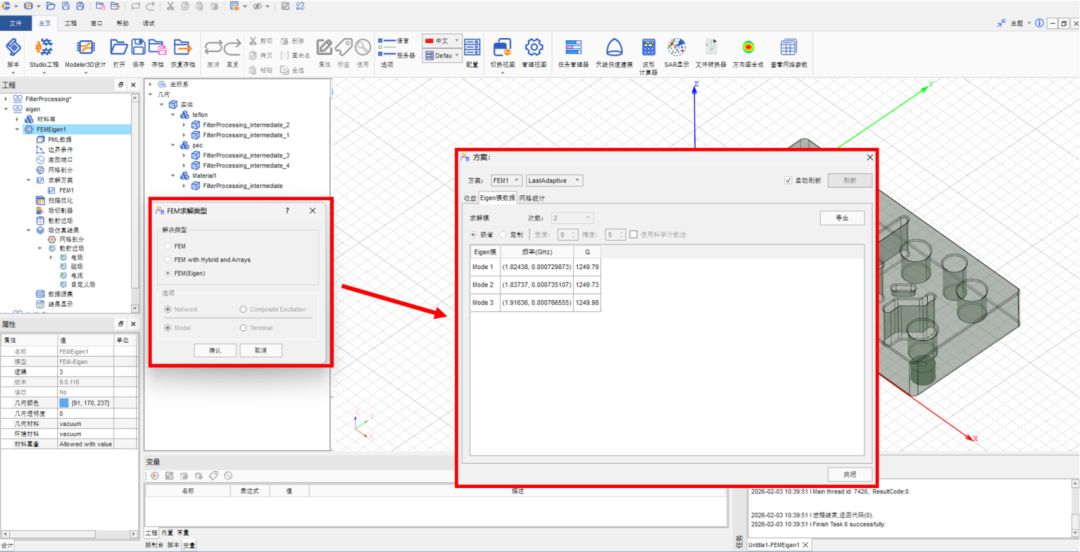Click 取消 in FEM求解类型 dialog
This screenshot has height=552, width=1080.
(x=261, y=350)
